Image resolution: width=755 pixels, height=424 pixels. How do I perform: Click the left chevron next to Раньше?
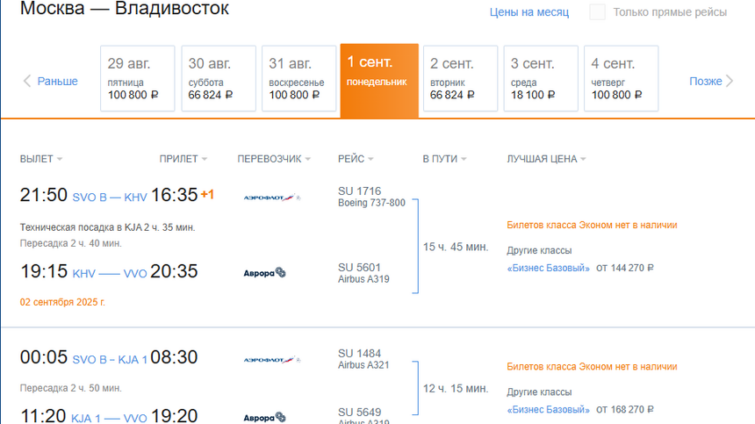click(27, 81)
